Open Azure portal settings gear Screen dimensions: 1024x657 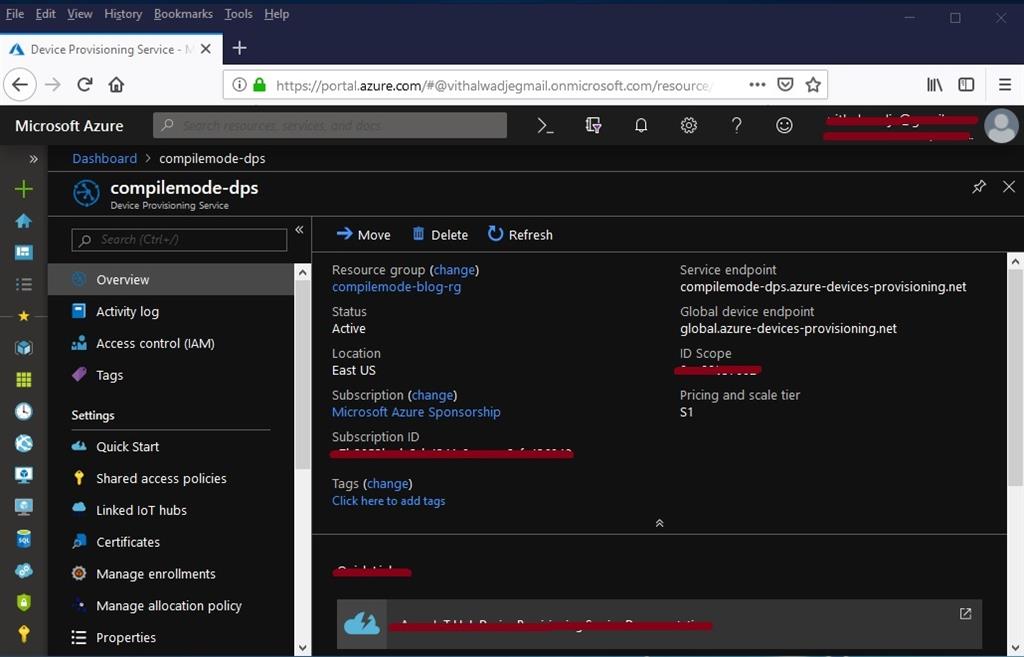(x=688, y=125)
